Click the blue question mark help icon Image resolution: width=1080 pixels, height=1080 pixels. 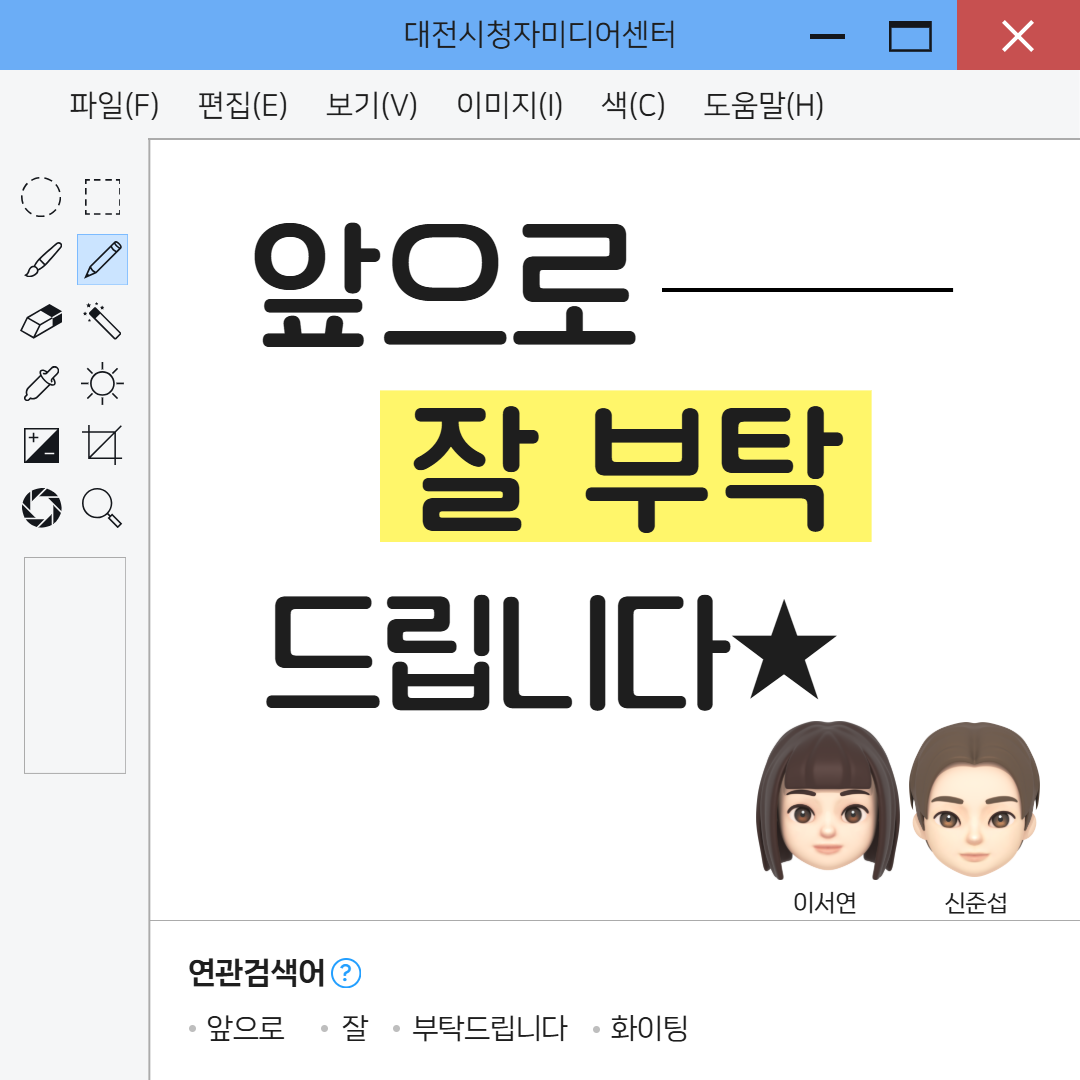coord(346,973)
